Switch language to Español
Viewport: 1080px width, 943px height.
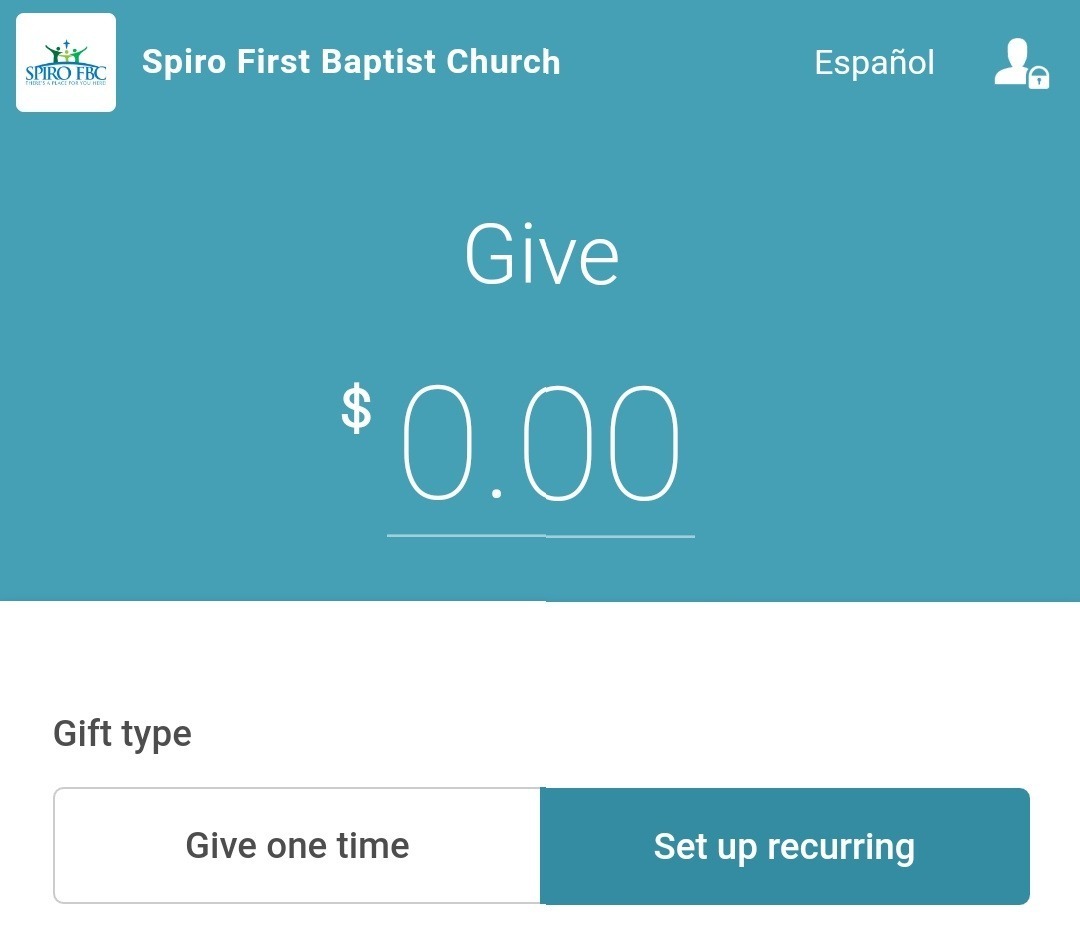tap(874, 63)
